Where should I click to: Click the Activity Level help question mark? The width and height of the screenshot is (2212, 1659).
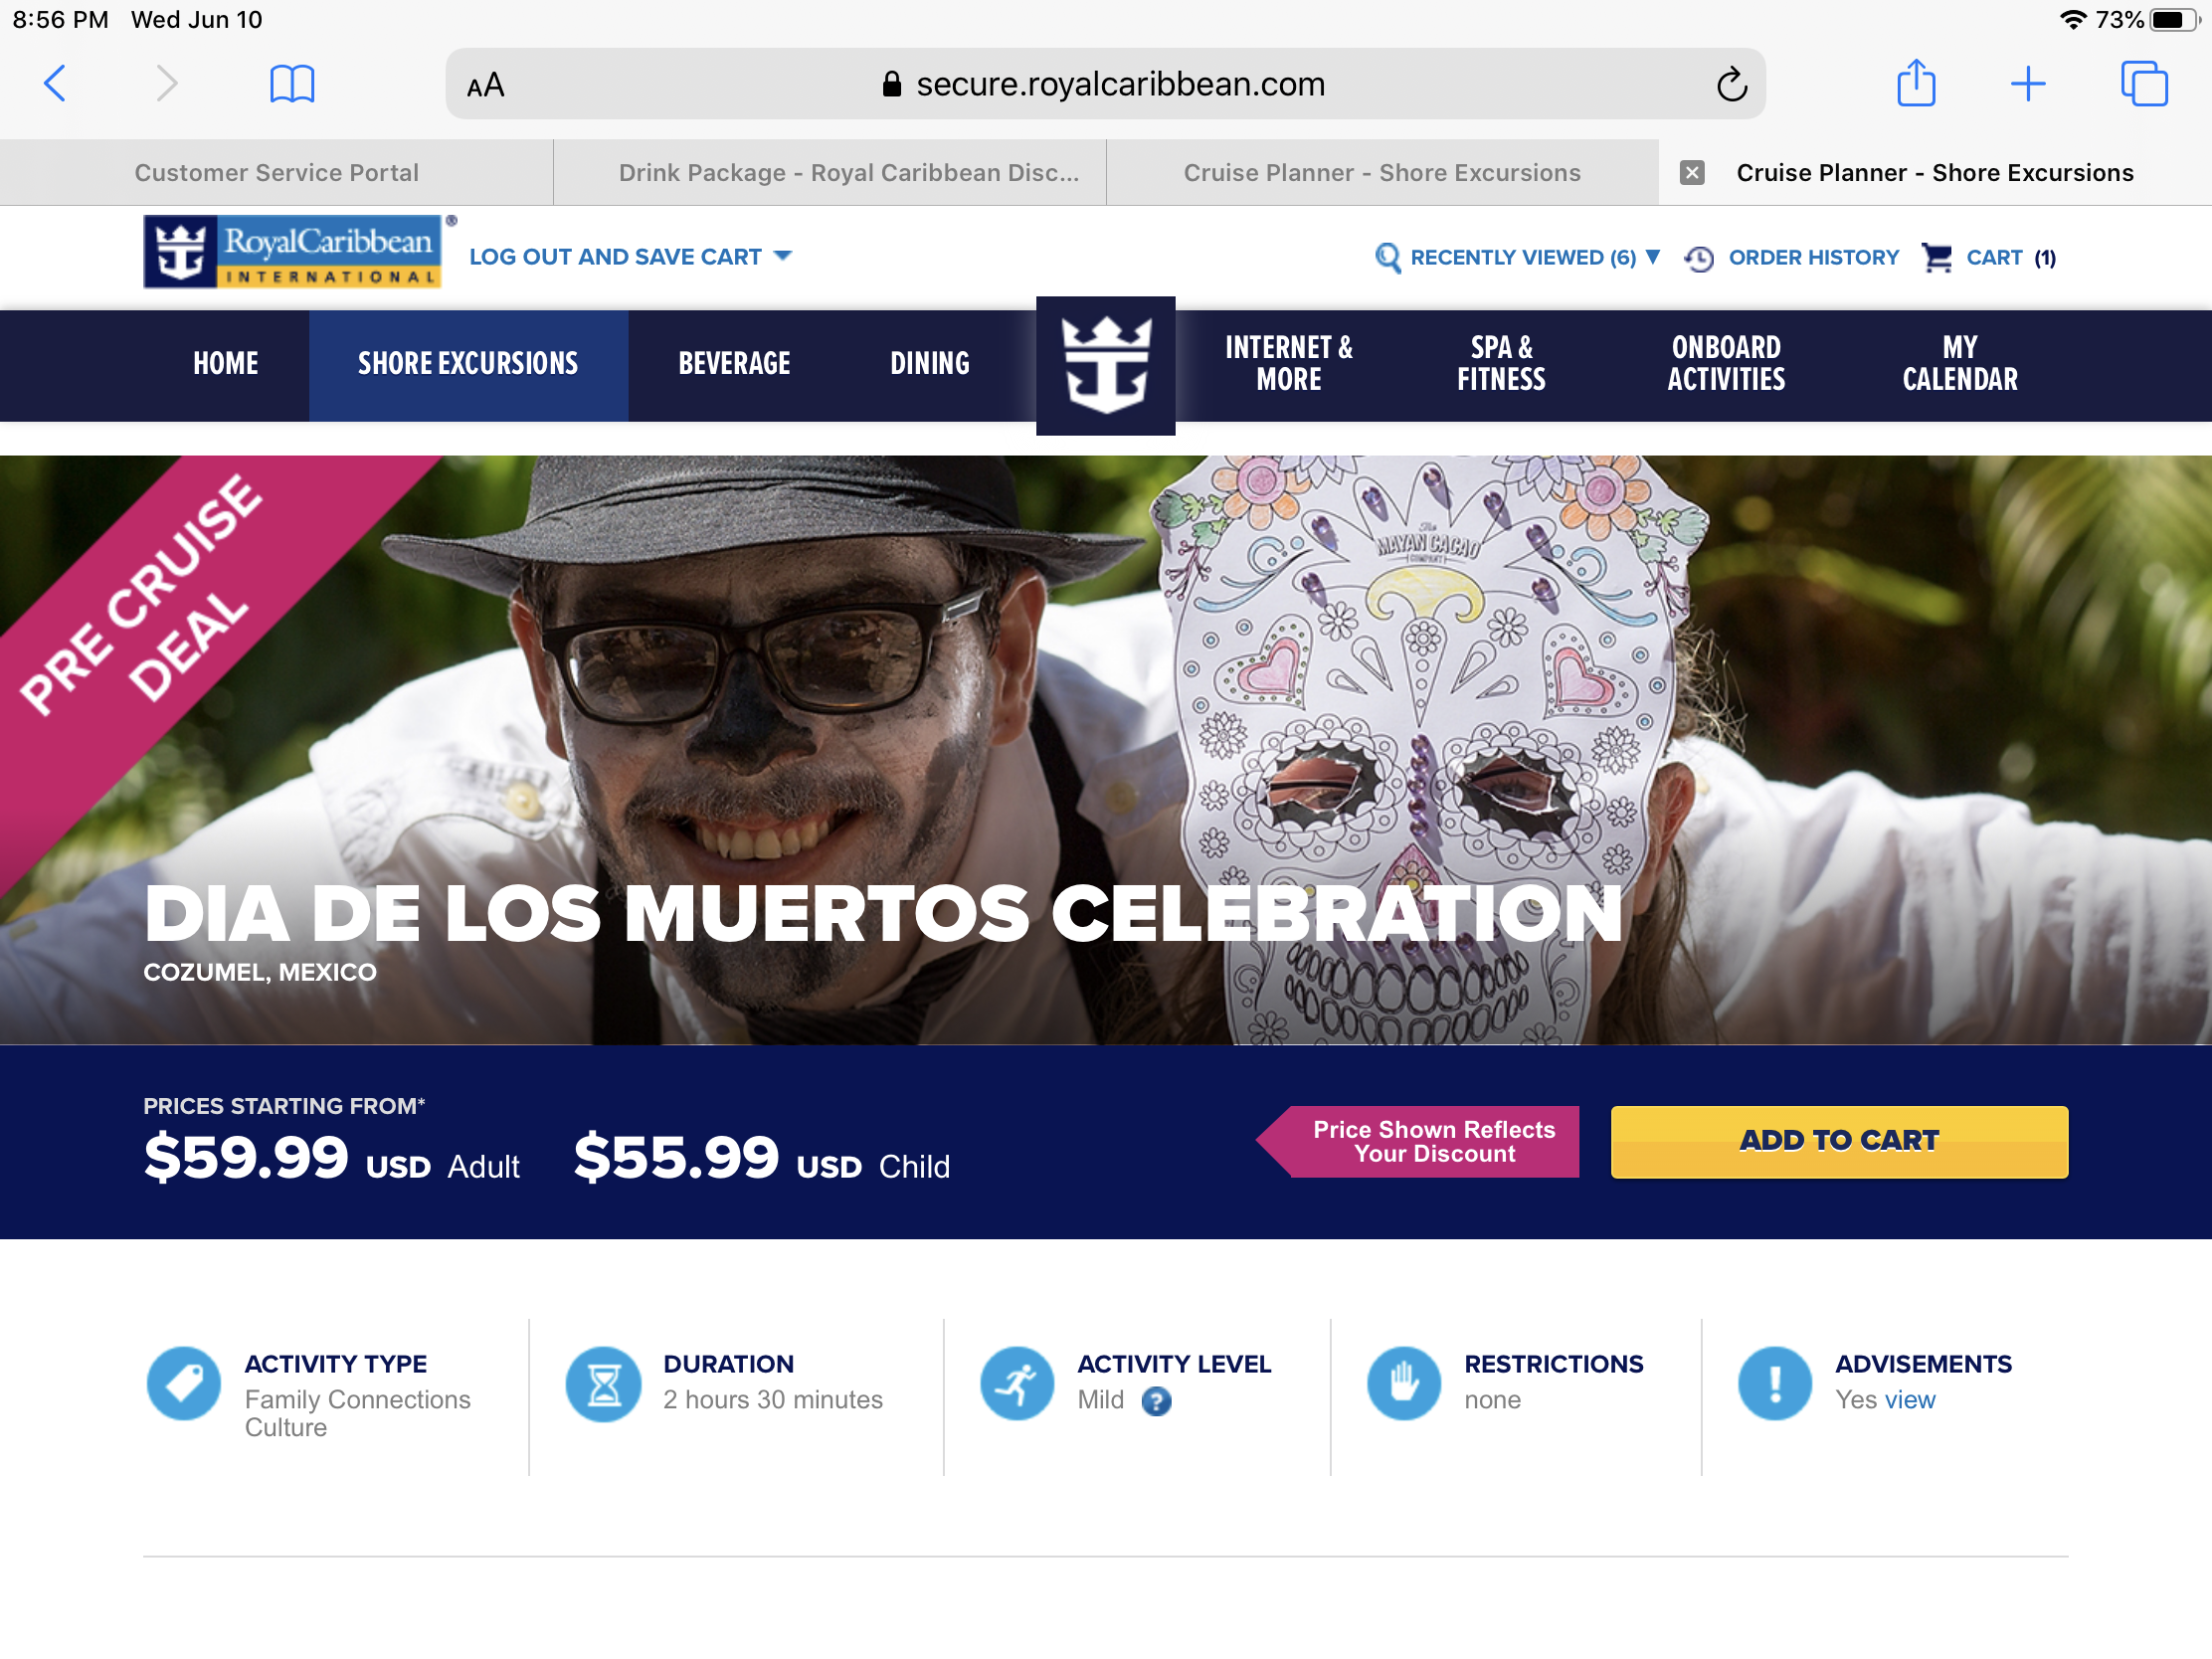tap(1156, 1401)
